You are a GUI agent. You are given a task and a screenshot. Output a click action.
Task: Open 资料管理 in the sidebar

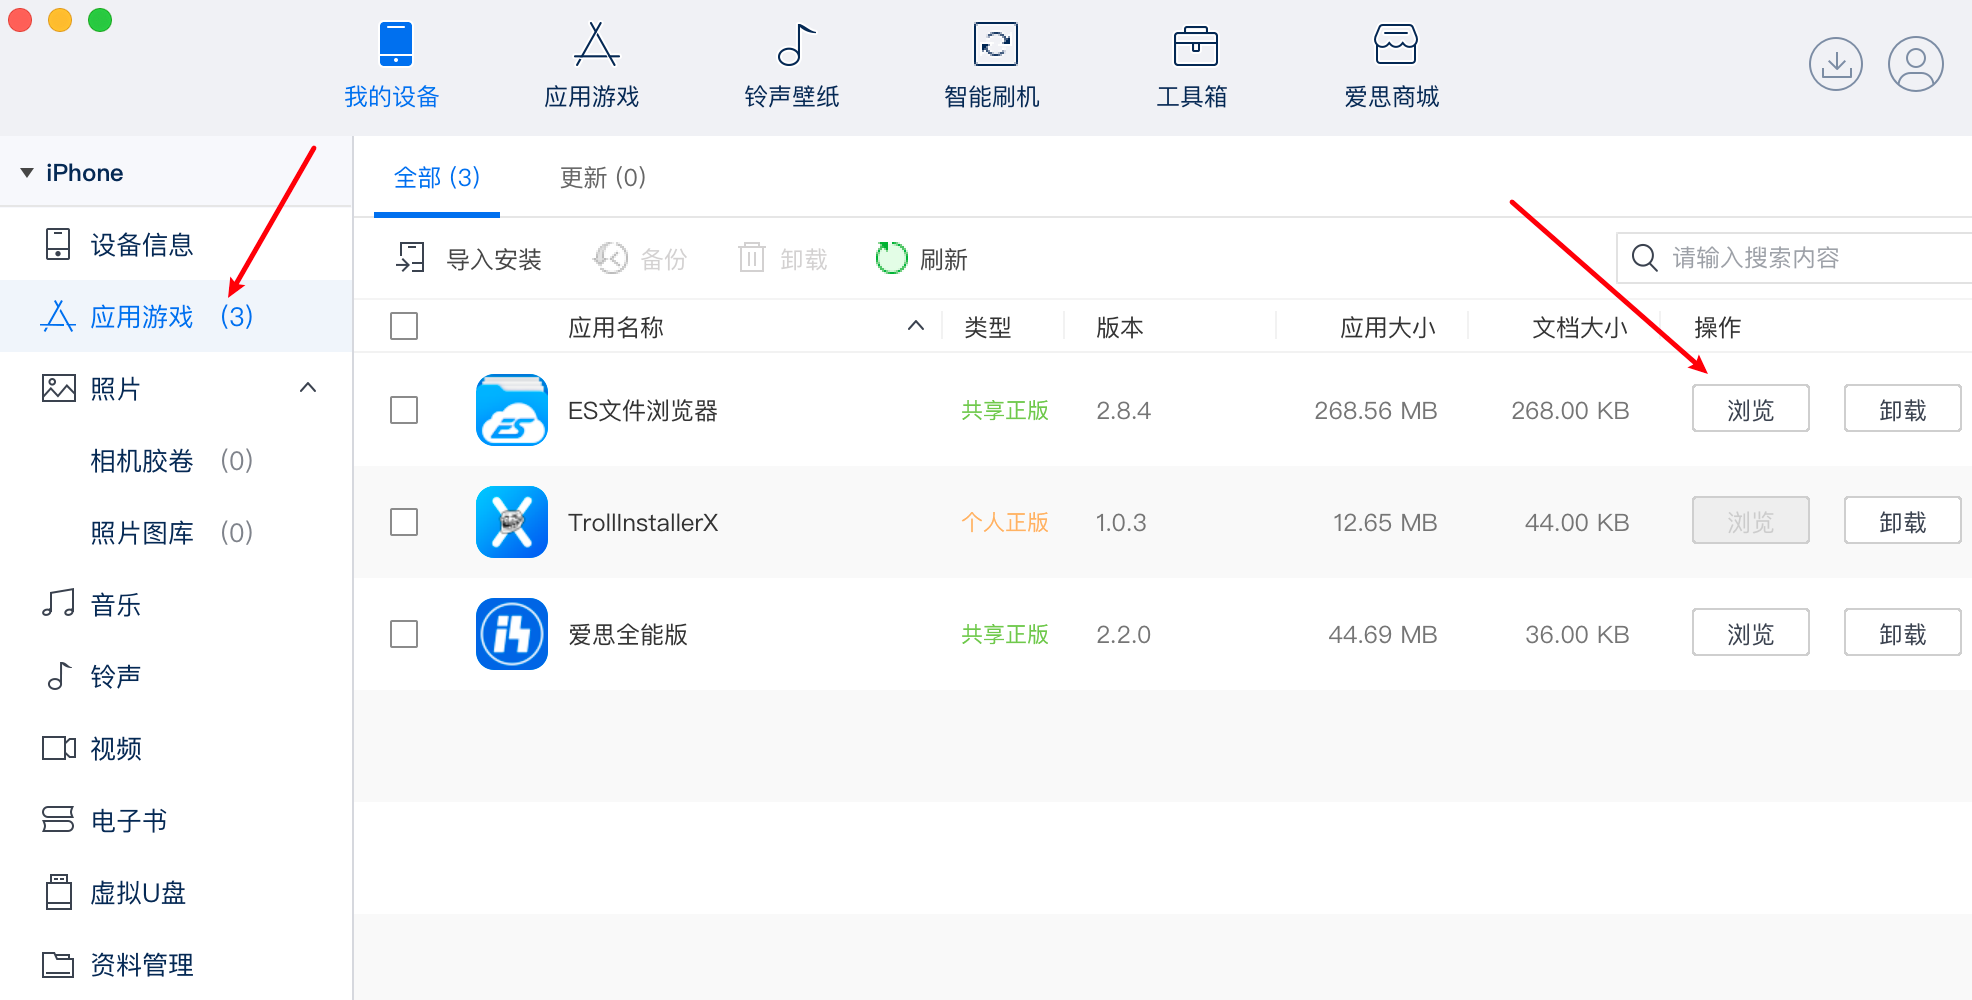click(176, 964)
